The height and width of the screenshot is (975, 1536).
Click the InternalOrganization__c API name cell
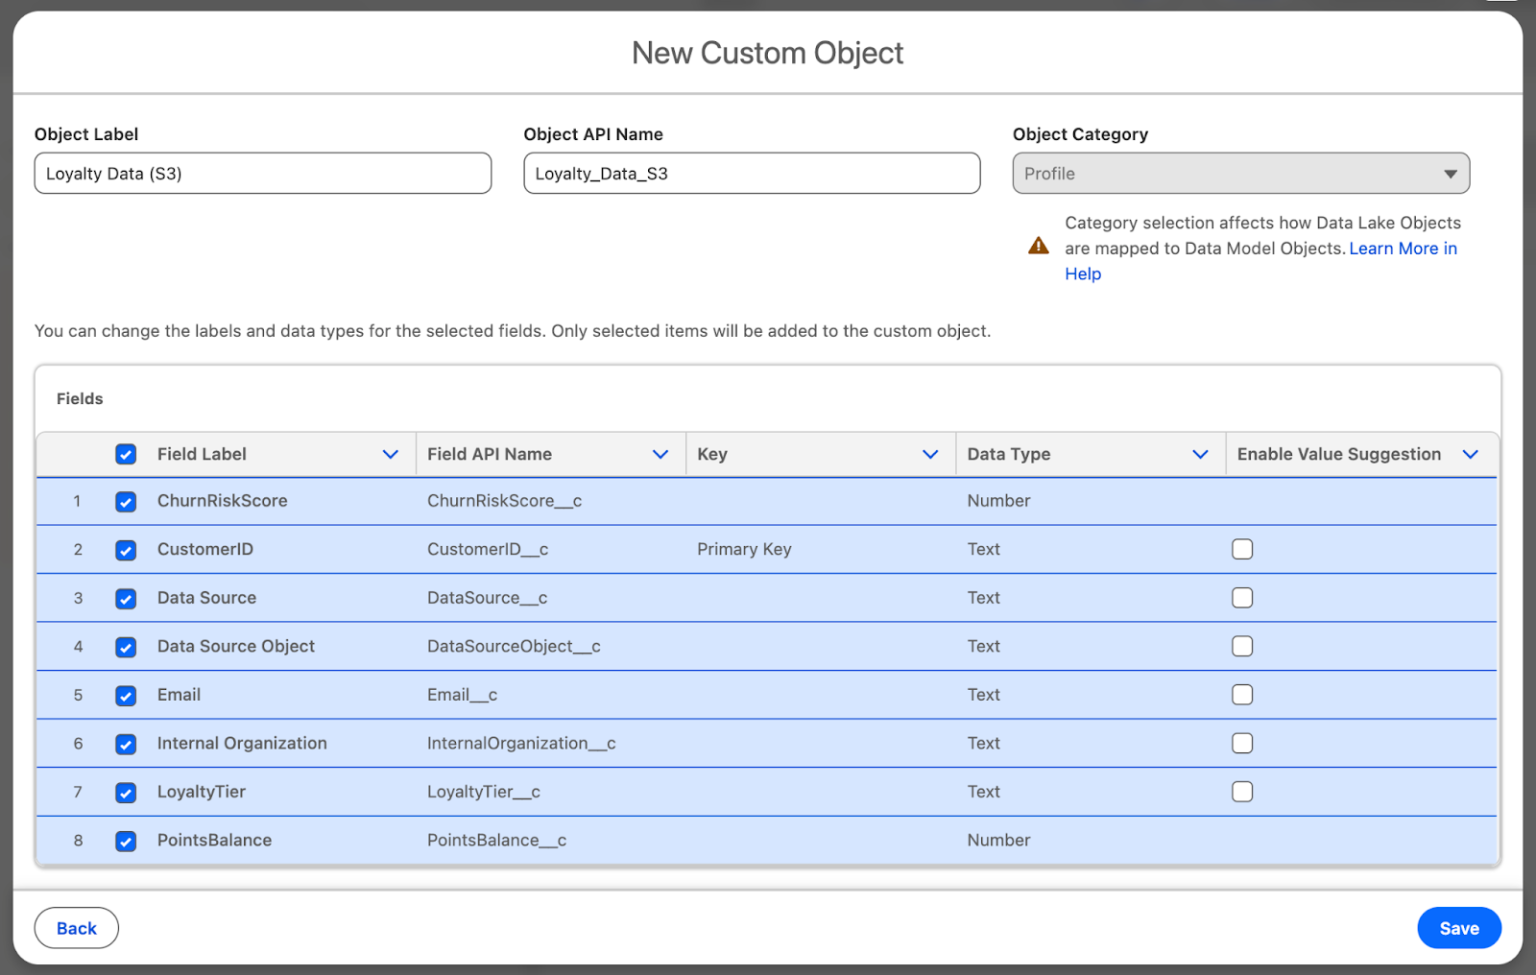tap(521, 743)
